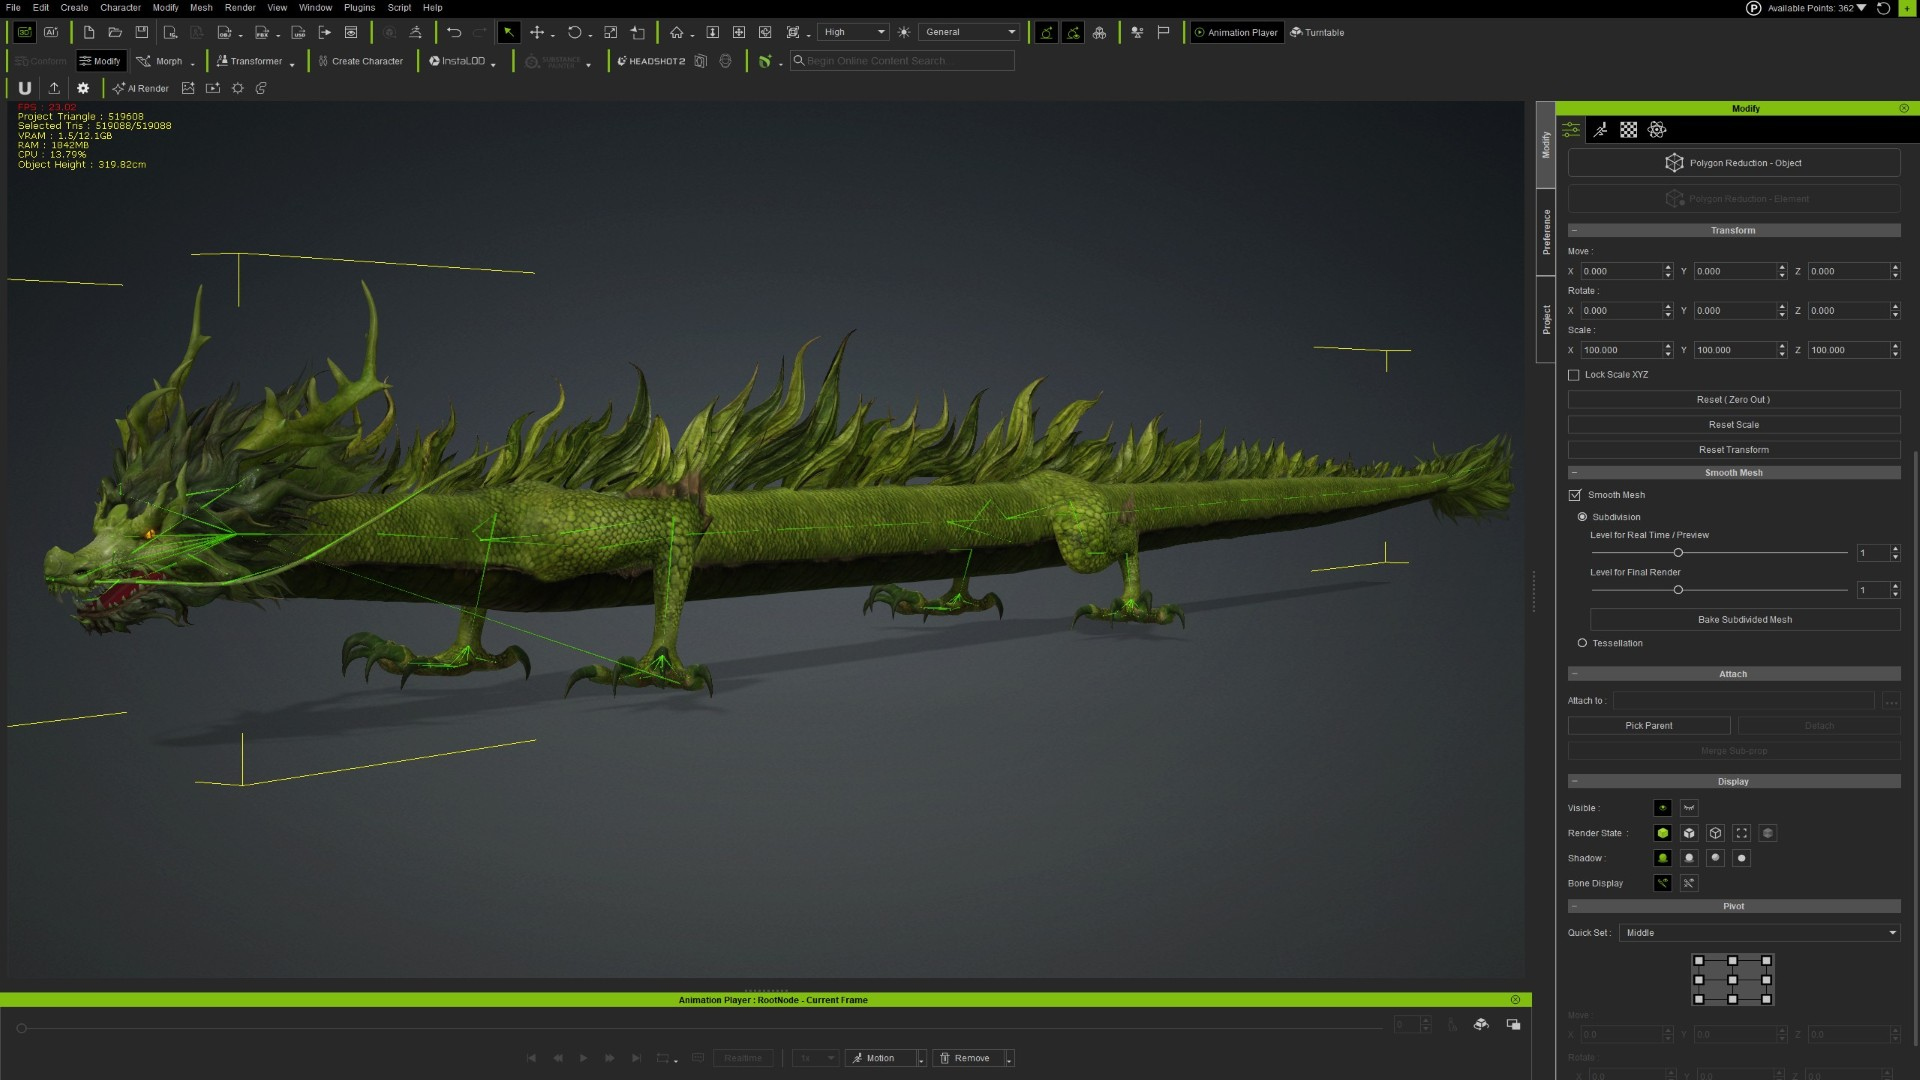Screen dimensions: 1920x1080
Task: Adjust Level for Final Render slider
Action: click(1678, 590)
